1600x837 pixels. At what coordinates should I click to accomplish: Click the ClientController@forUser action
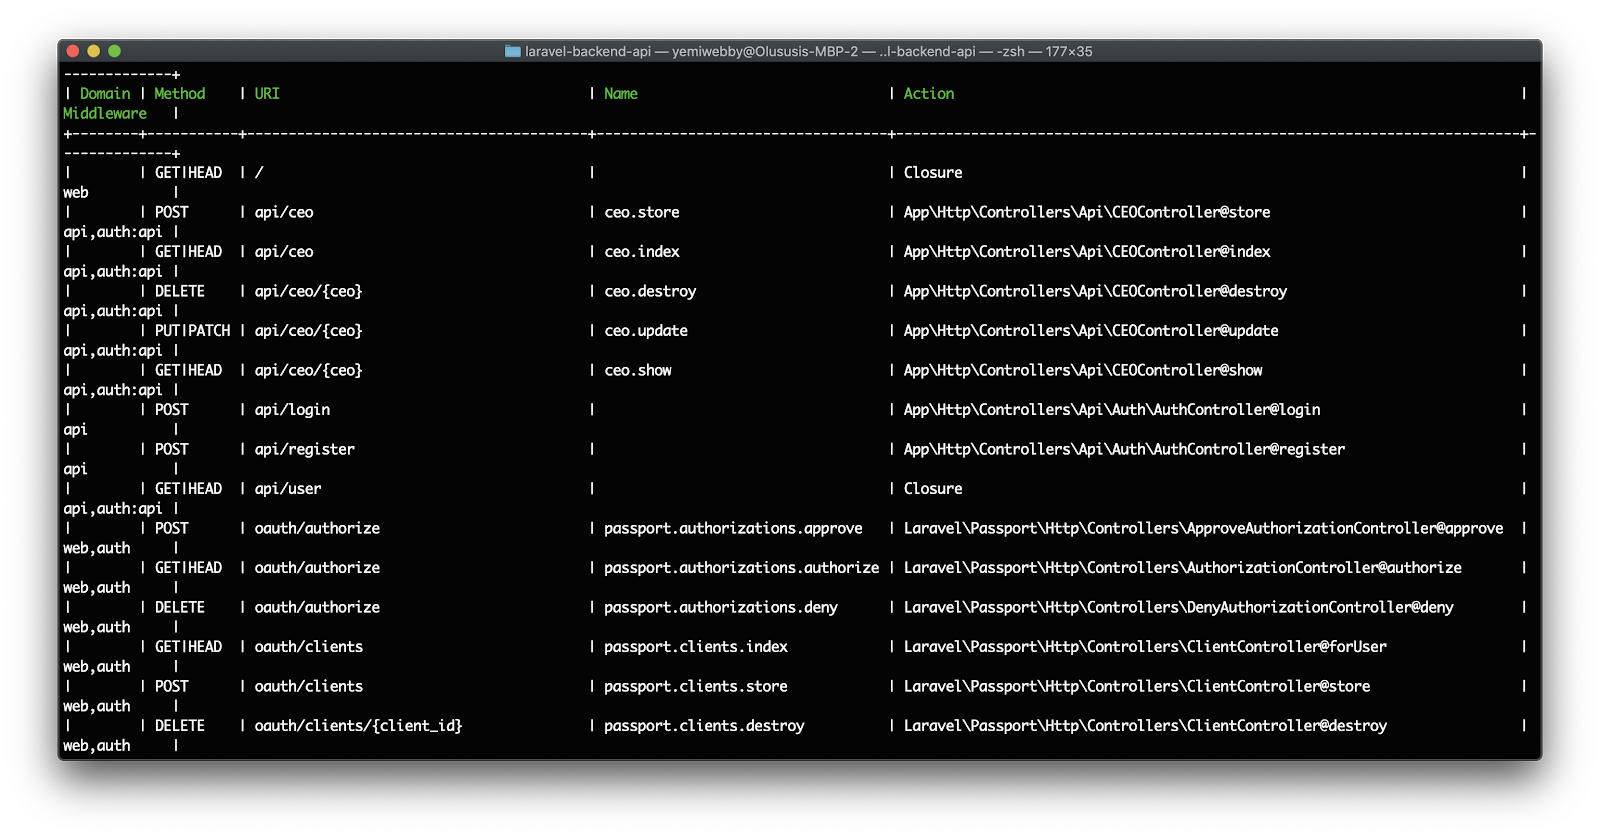[x=1145, y=646]
